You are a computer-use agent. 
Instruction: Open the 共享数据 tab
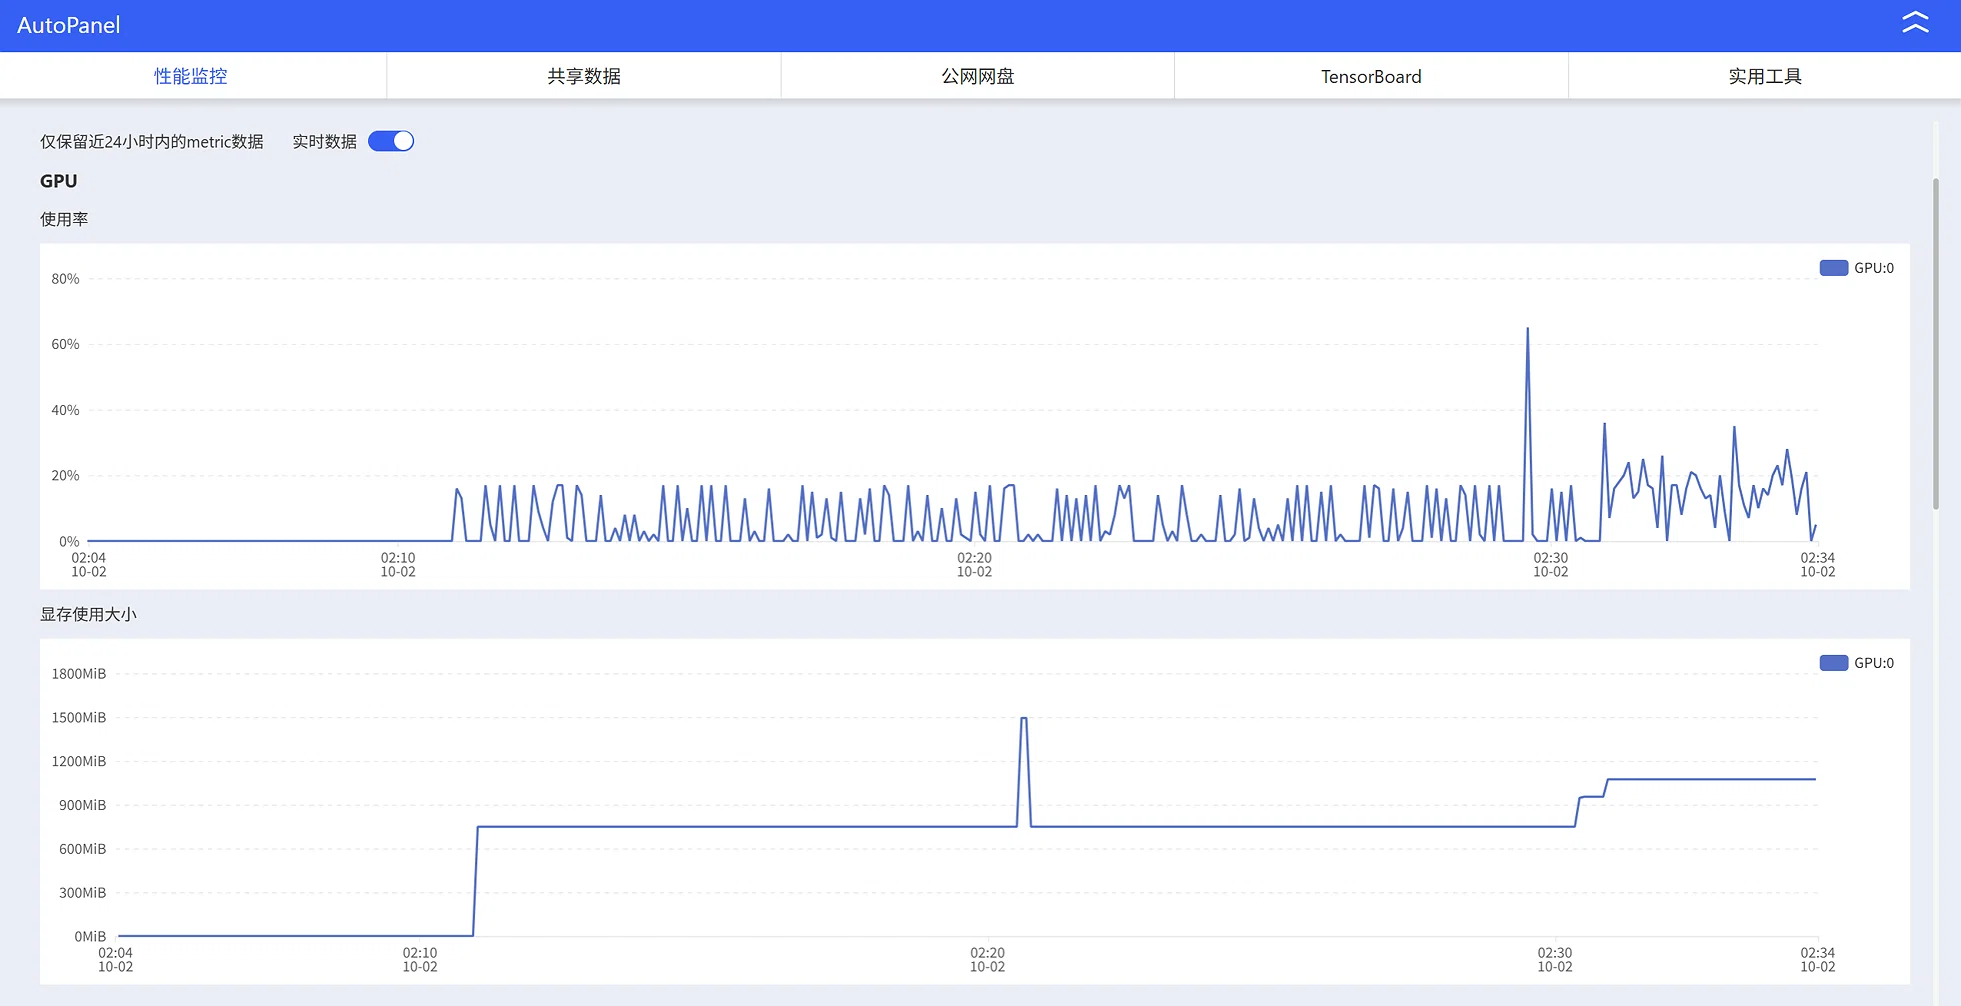pos(584,76)
